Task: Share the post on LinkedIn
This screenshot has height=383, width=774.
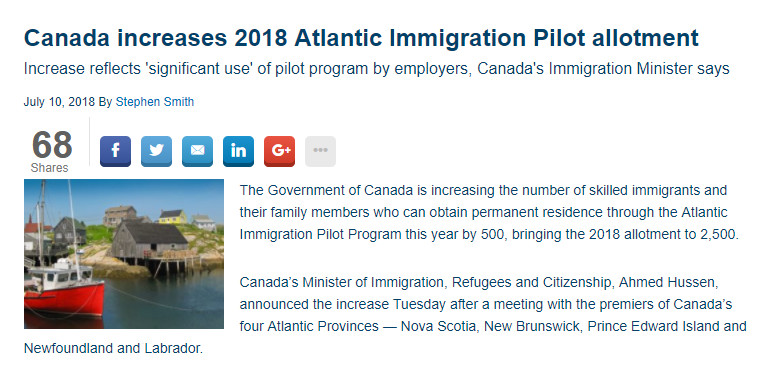Action: coord(238,151)
